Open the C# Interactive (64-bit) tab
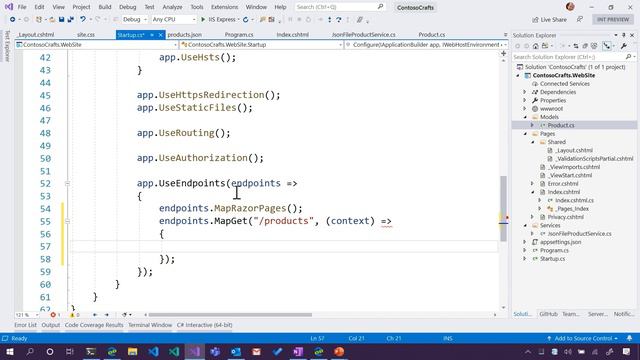The height and width of the screenshot is (360, 640). pyautogui.click(x=204, y=325)
